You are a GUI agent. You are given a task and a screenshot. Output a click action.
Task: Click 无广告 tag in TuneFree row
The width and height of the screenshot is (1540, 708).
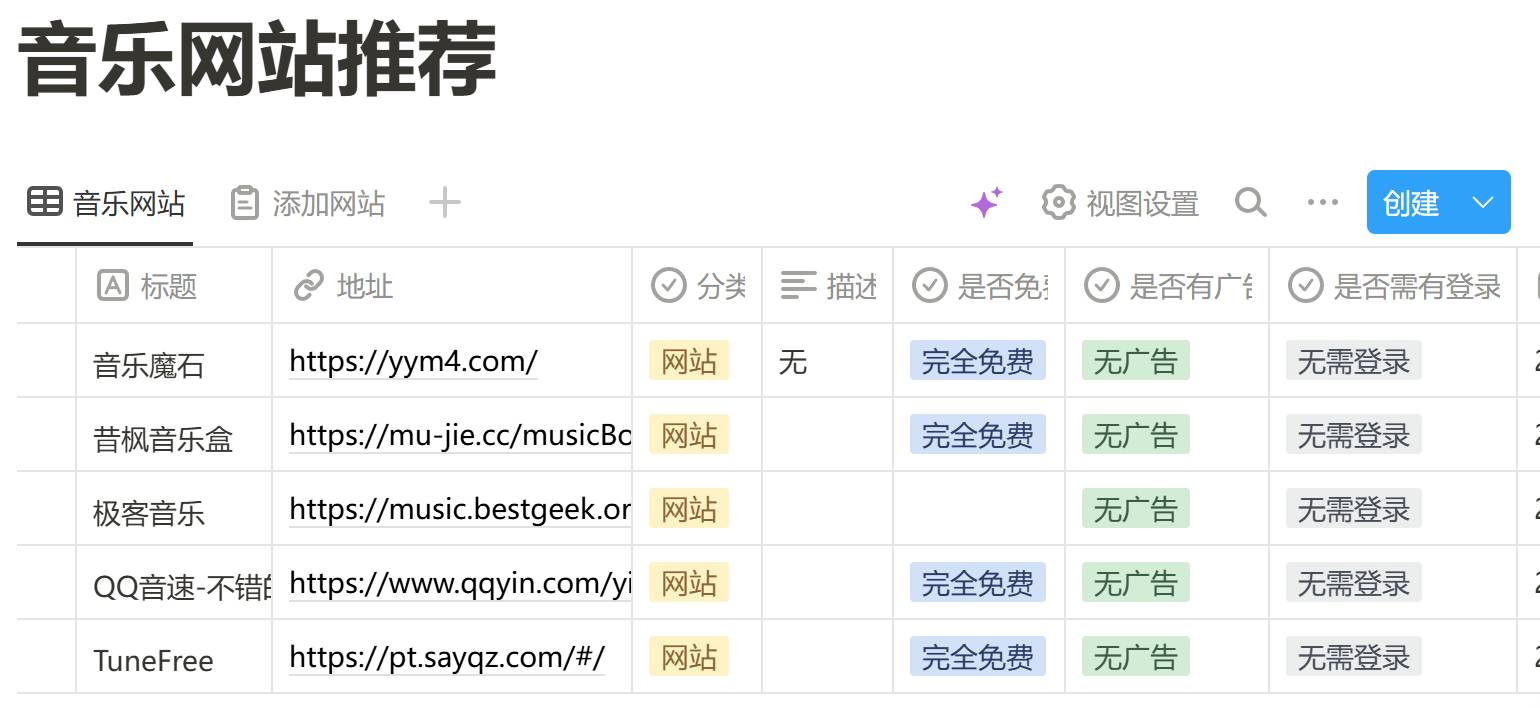point(1136,657)
